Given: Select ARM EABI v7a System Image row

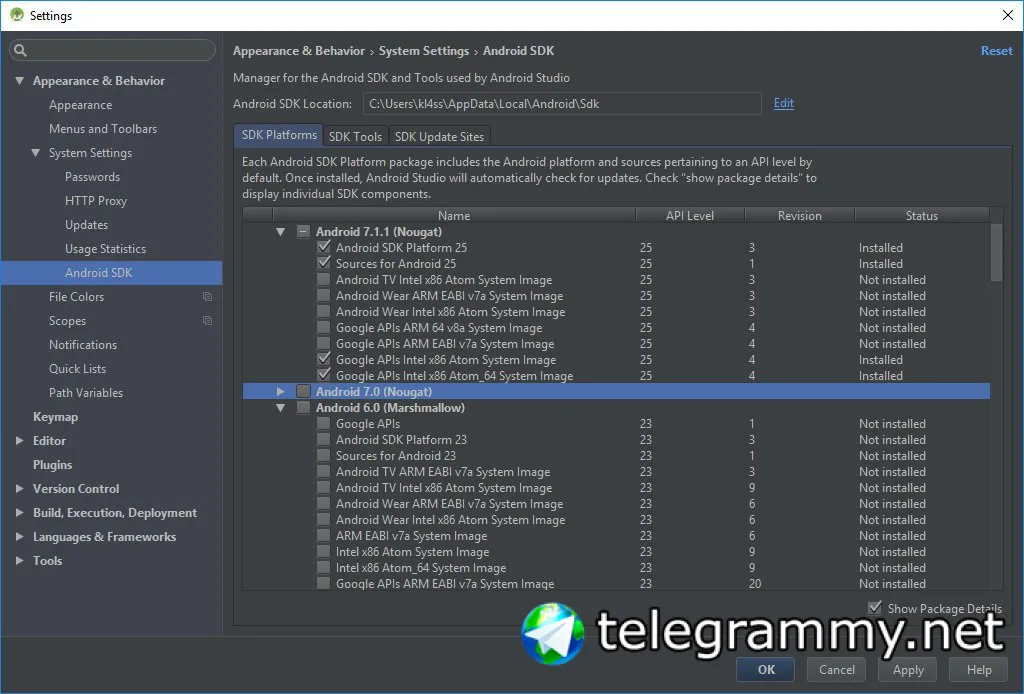Looking at the screenshot, I should coord(616,536).
